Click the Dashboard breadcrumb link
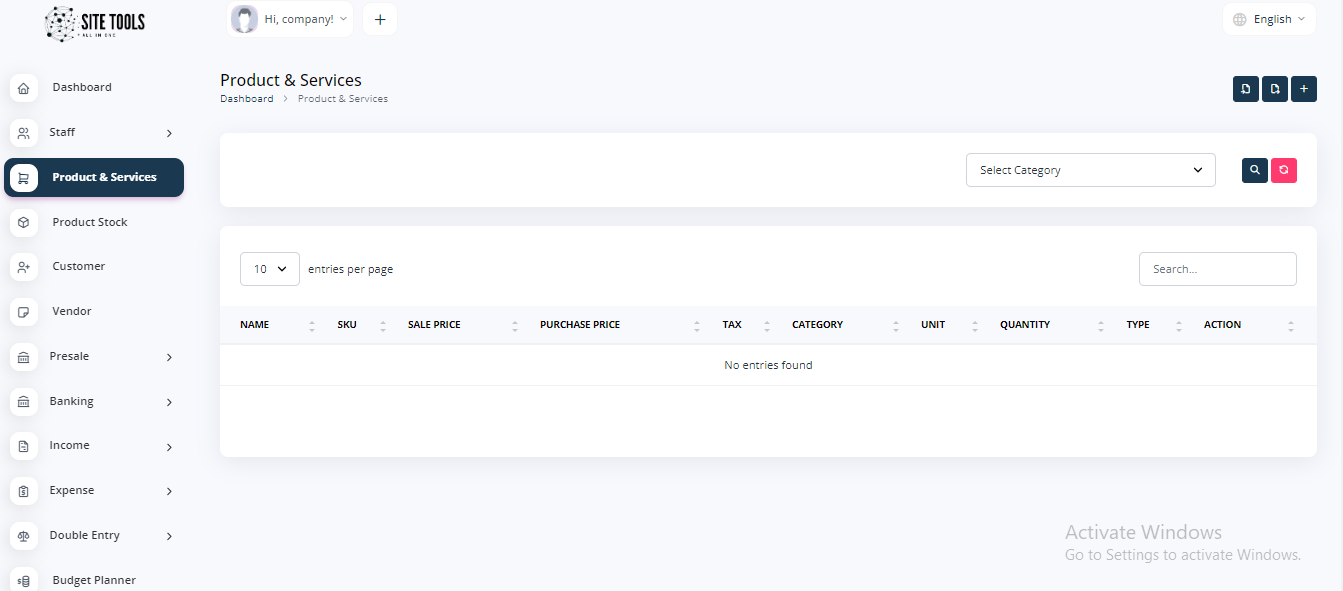This screenshot has width=1343, height=591. 246,99
